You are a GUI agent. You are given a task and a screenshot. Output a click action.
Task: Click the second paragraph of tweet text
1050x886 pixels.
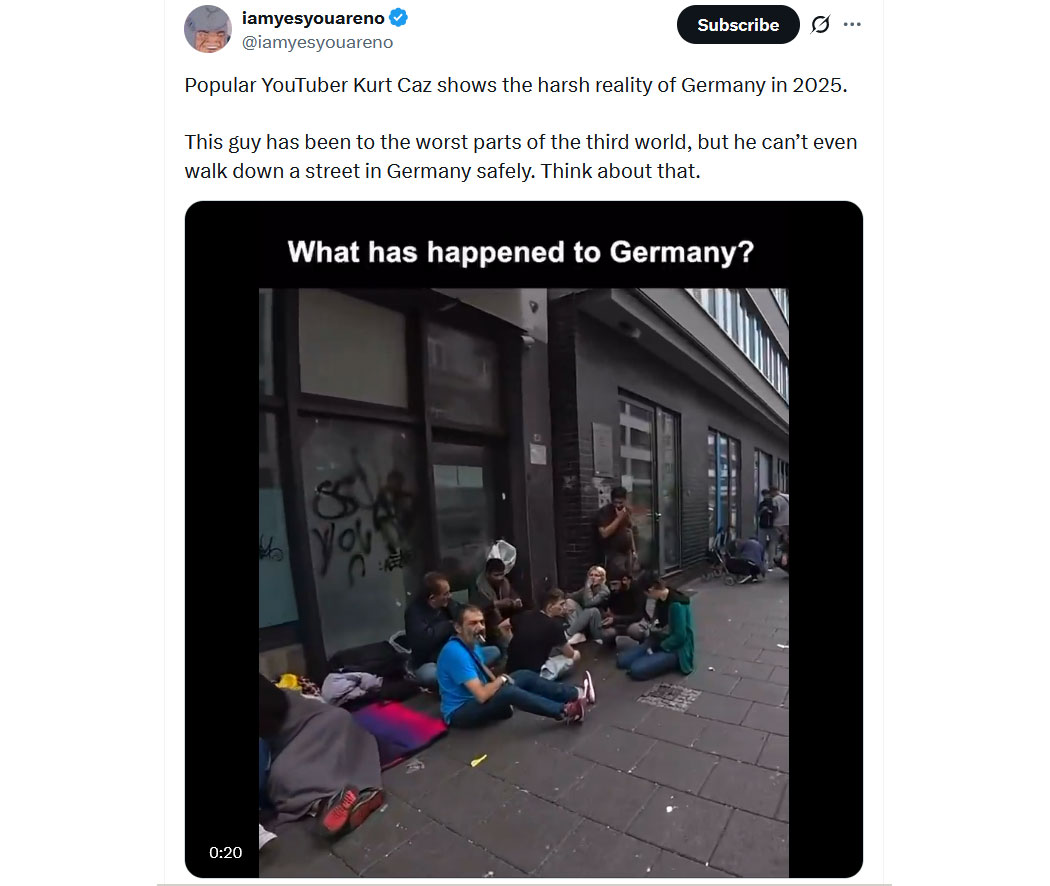521,157
